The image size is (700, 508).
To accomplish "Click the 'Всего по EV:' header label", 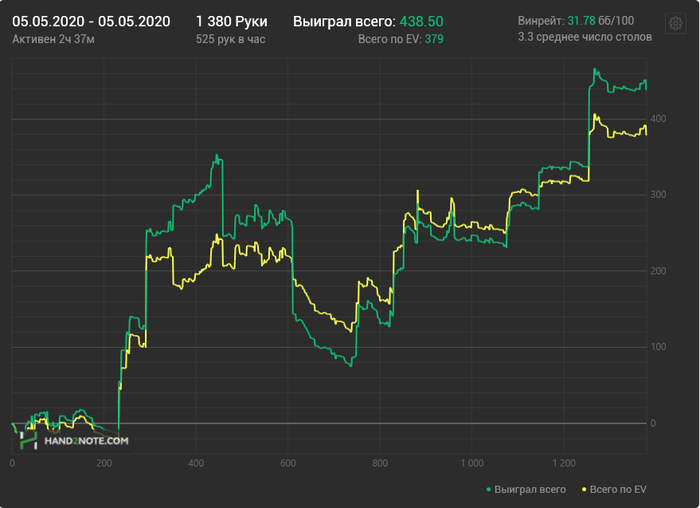I will point(390,39).
